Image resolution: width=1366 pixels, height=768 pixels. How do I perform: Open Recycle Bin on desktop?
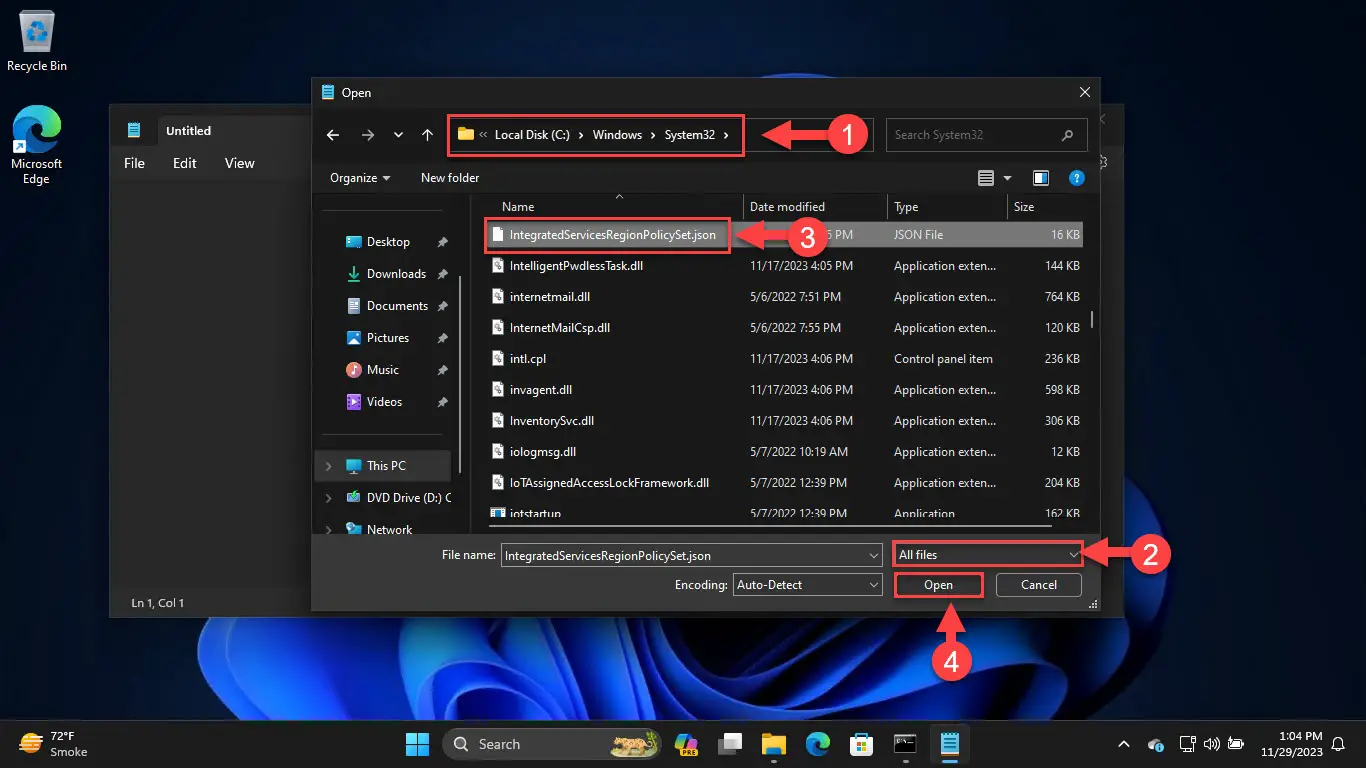pyautogui.click(x=36, y=41)
